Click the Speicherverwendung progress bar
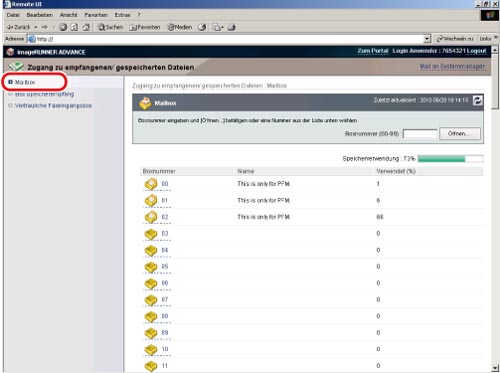This screenshot has height=373, width=500. [x=450, y=159]
